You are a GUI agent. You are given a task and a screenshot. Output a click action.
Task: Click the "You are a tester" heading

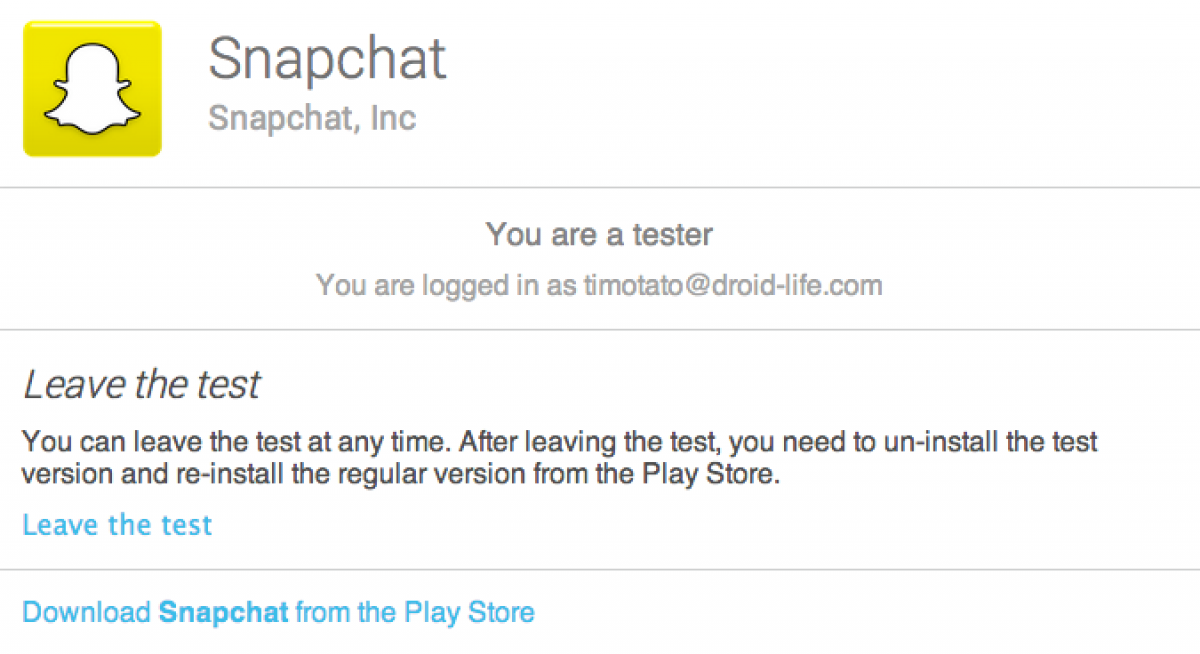tap(599, 235)
